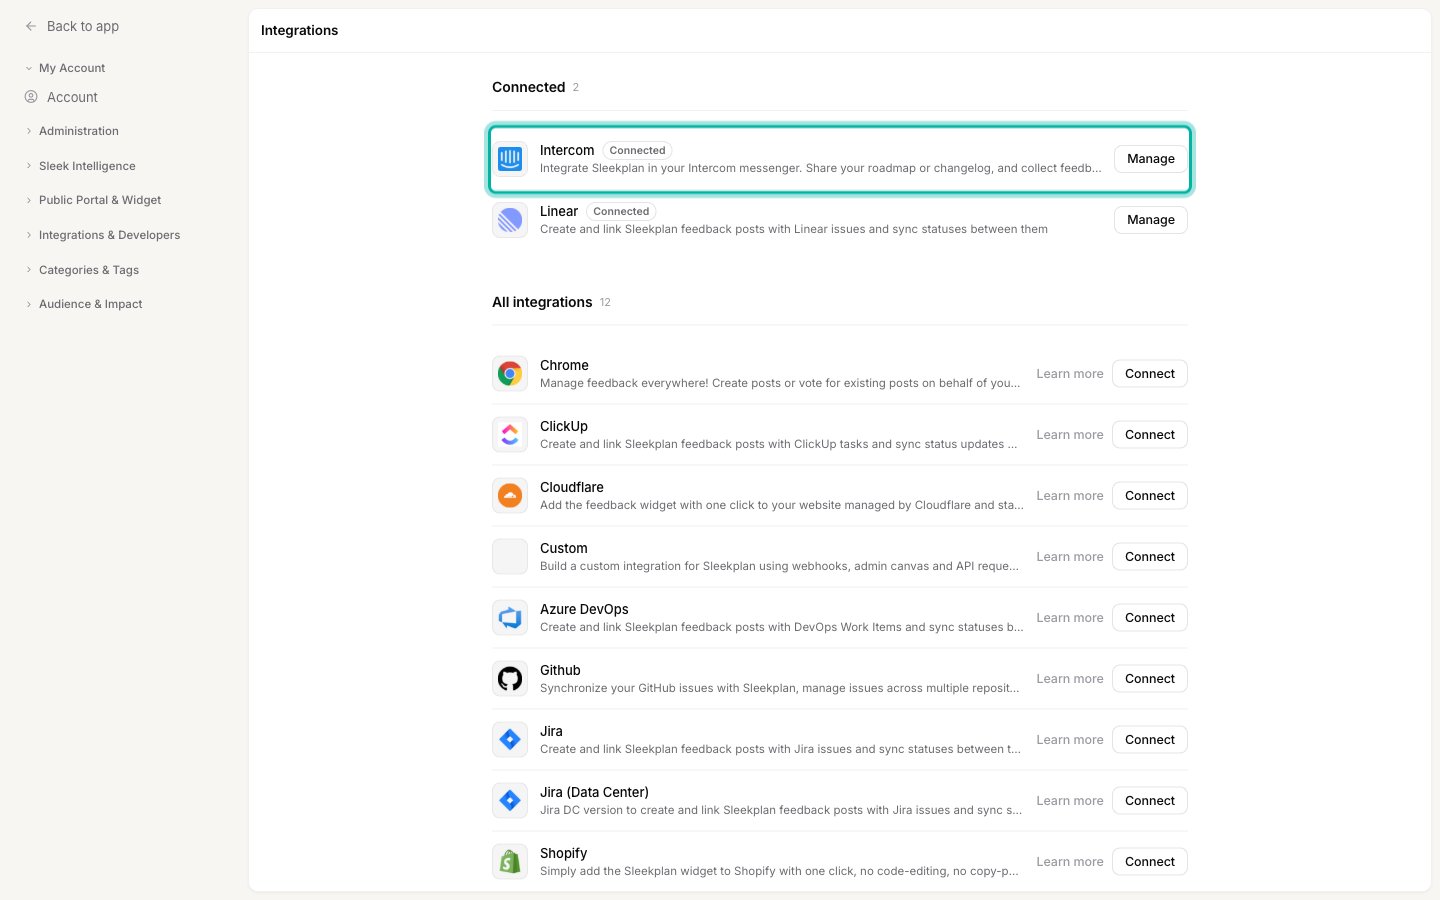The image size is (1440, 900).
Task: Open Learn more for Jira
Action: tap(1070, 740)
